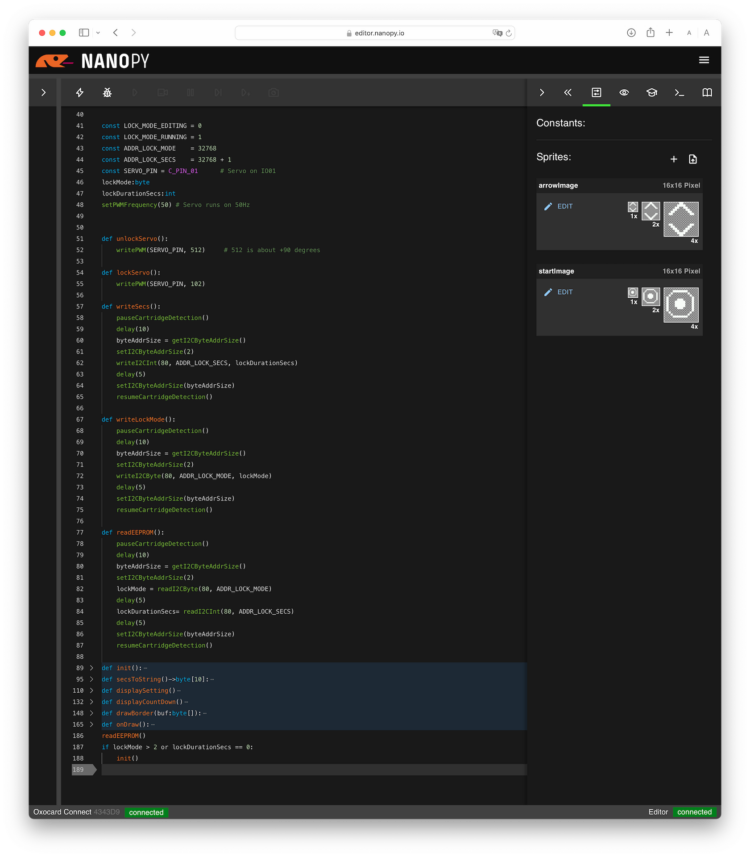Open the documentation book icon
The width and height of the screenshot is (750, 857).
click(x=707, y=92)
